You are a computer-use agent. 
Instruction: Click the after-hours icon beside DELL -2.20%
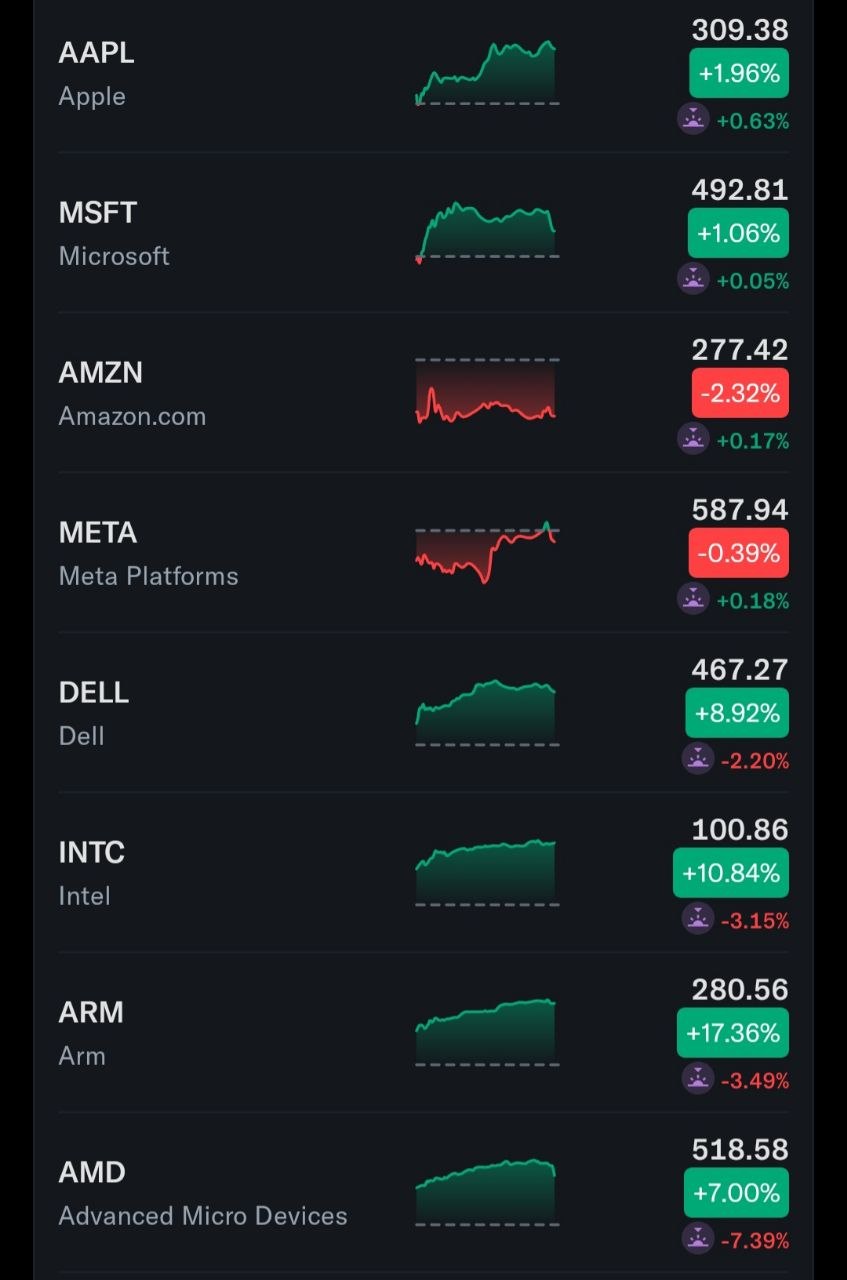click(x=698, y=759)
